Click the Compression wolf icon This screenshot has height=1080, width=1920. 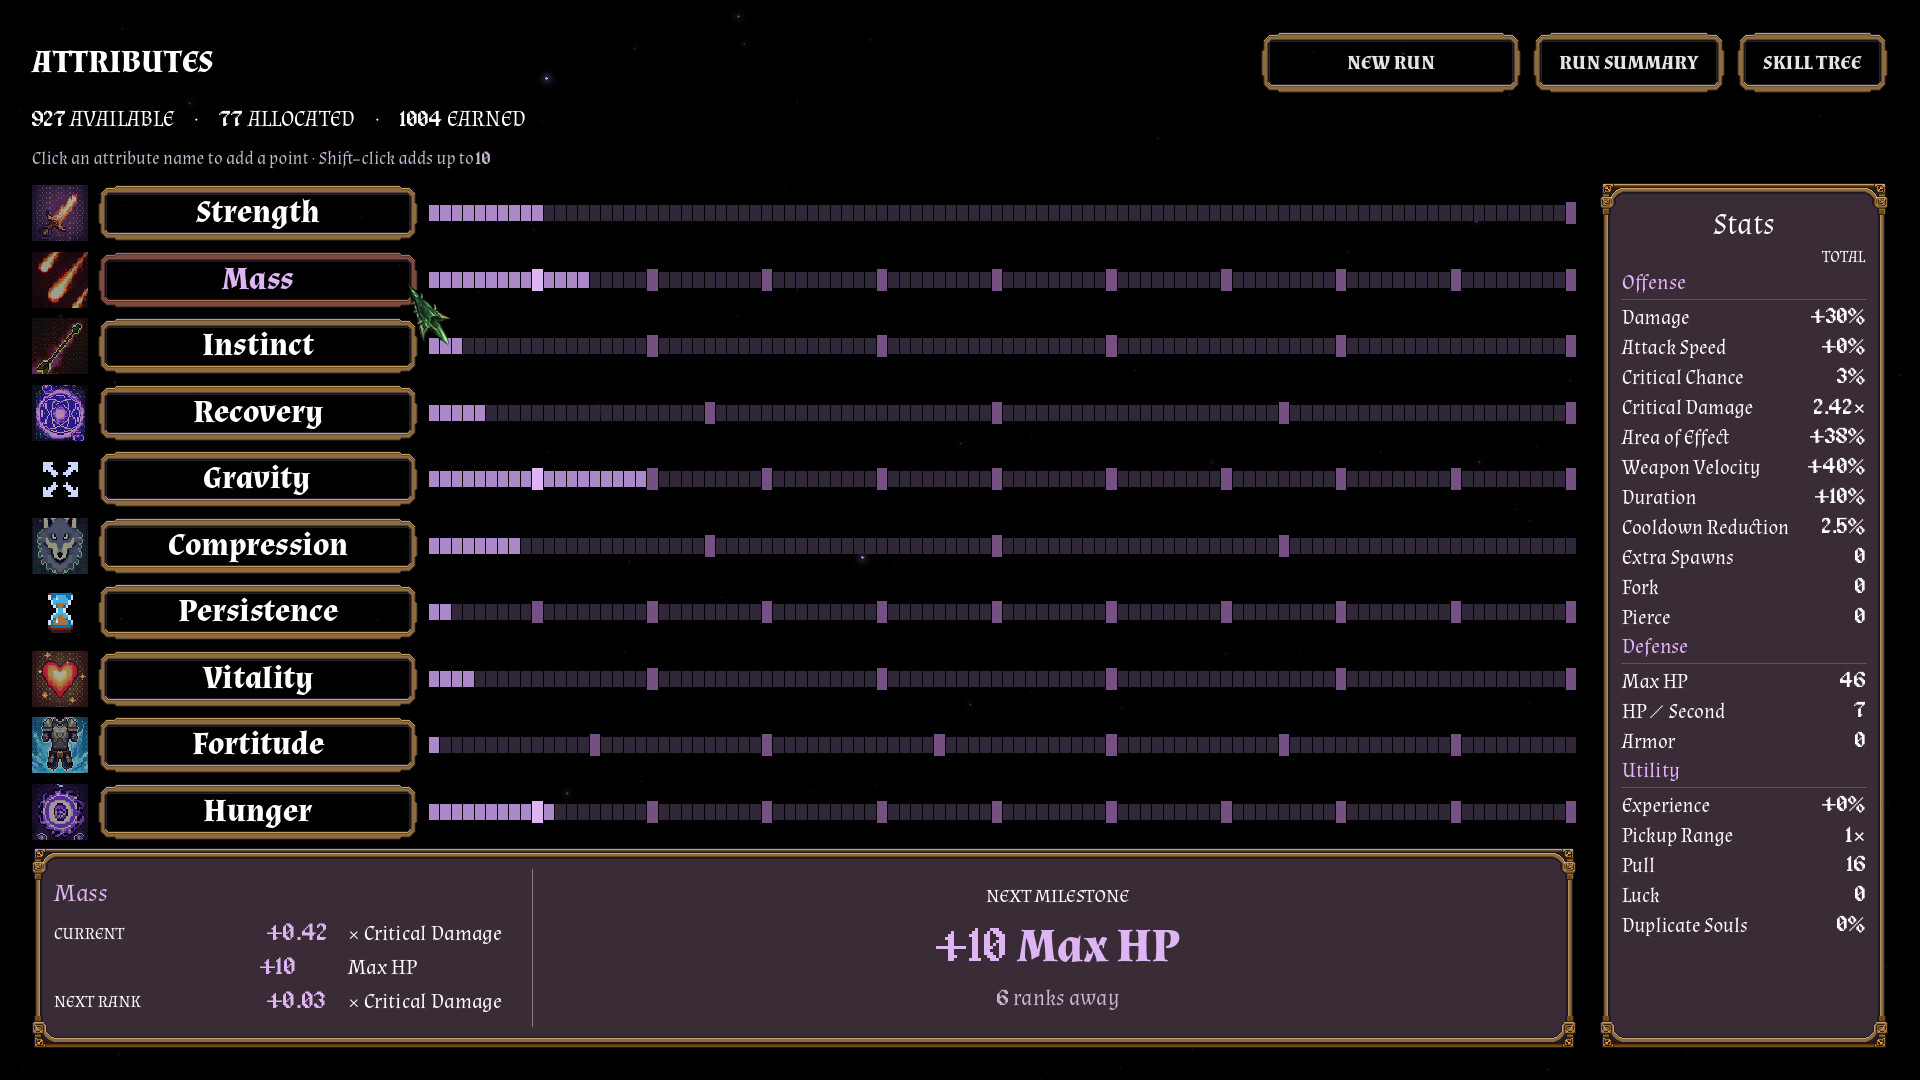(60, 545)
